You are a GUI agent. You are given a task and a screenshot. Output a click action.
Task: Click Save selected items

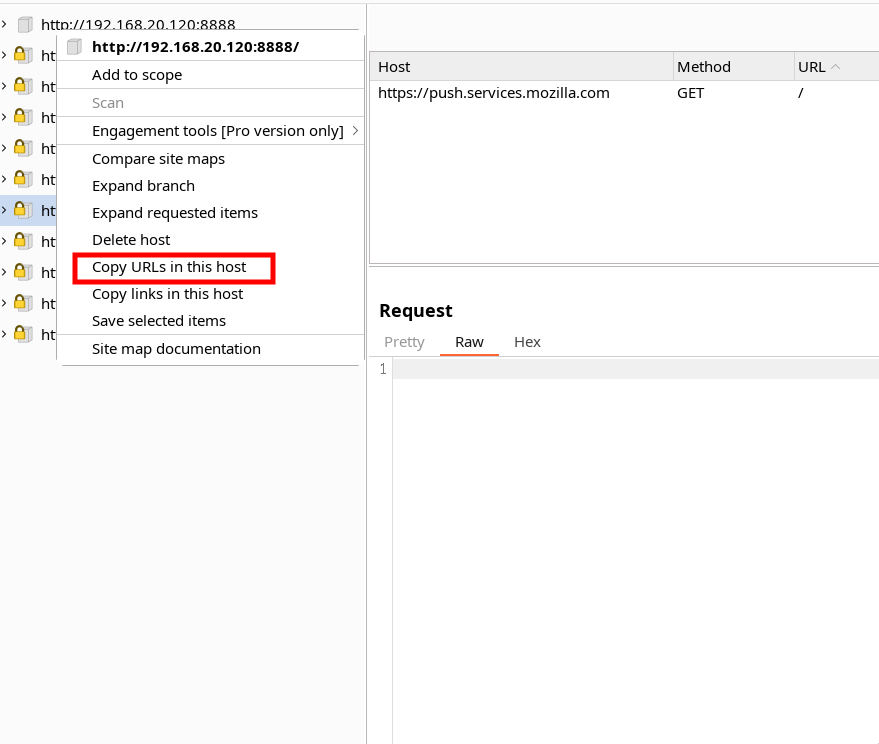click(x=159, y=321)
